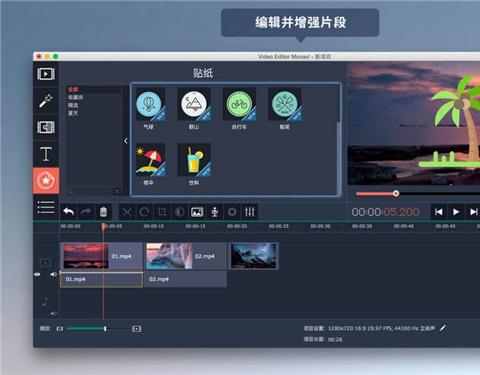Click the 00:26 project length value

pyautogui.click(x=335, y=339)
